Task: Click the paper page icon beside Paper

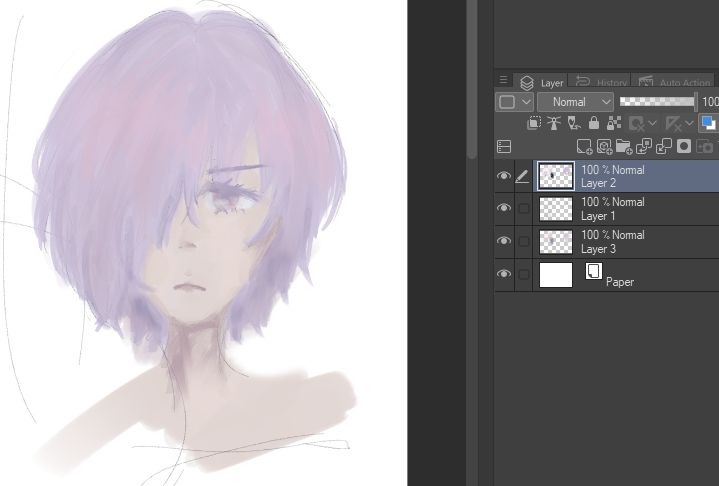Action: (594, 271)
